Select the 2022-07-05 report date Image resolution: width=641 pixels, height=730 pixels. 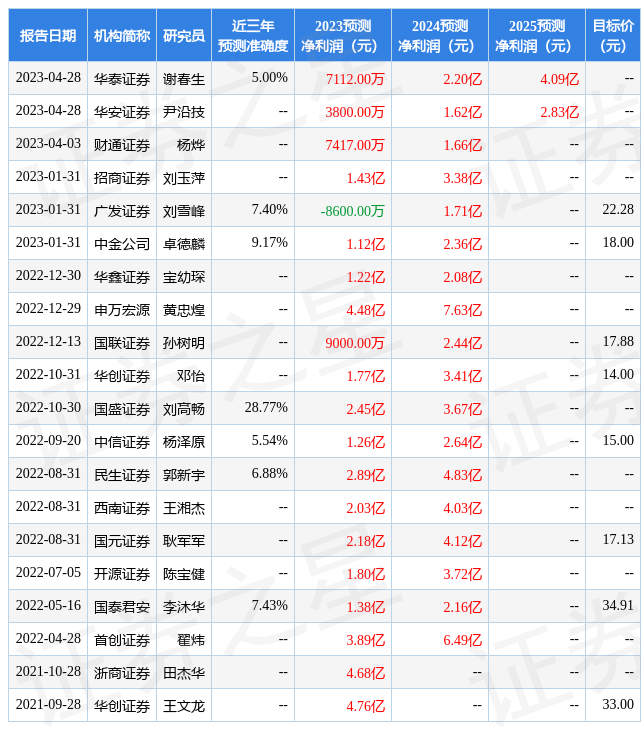click(x=48, y=573)
